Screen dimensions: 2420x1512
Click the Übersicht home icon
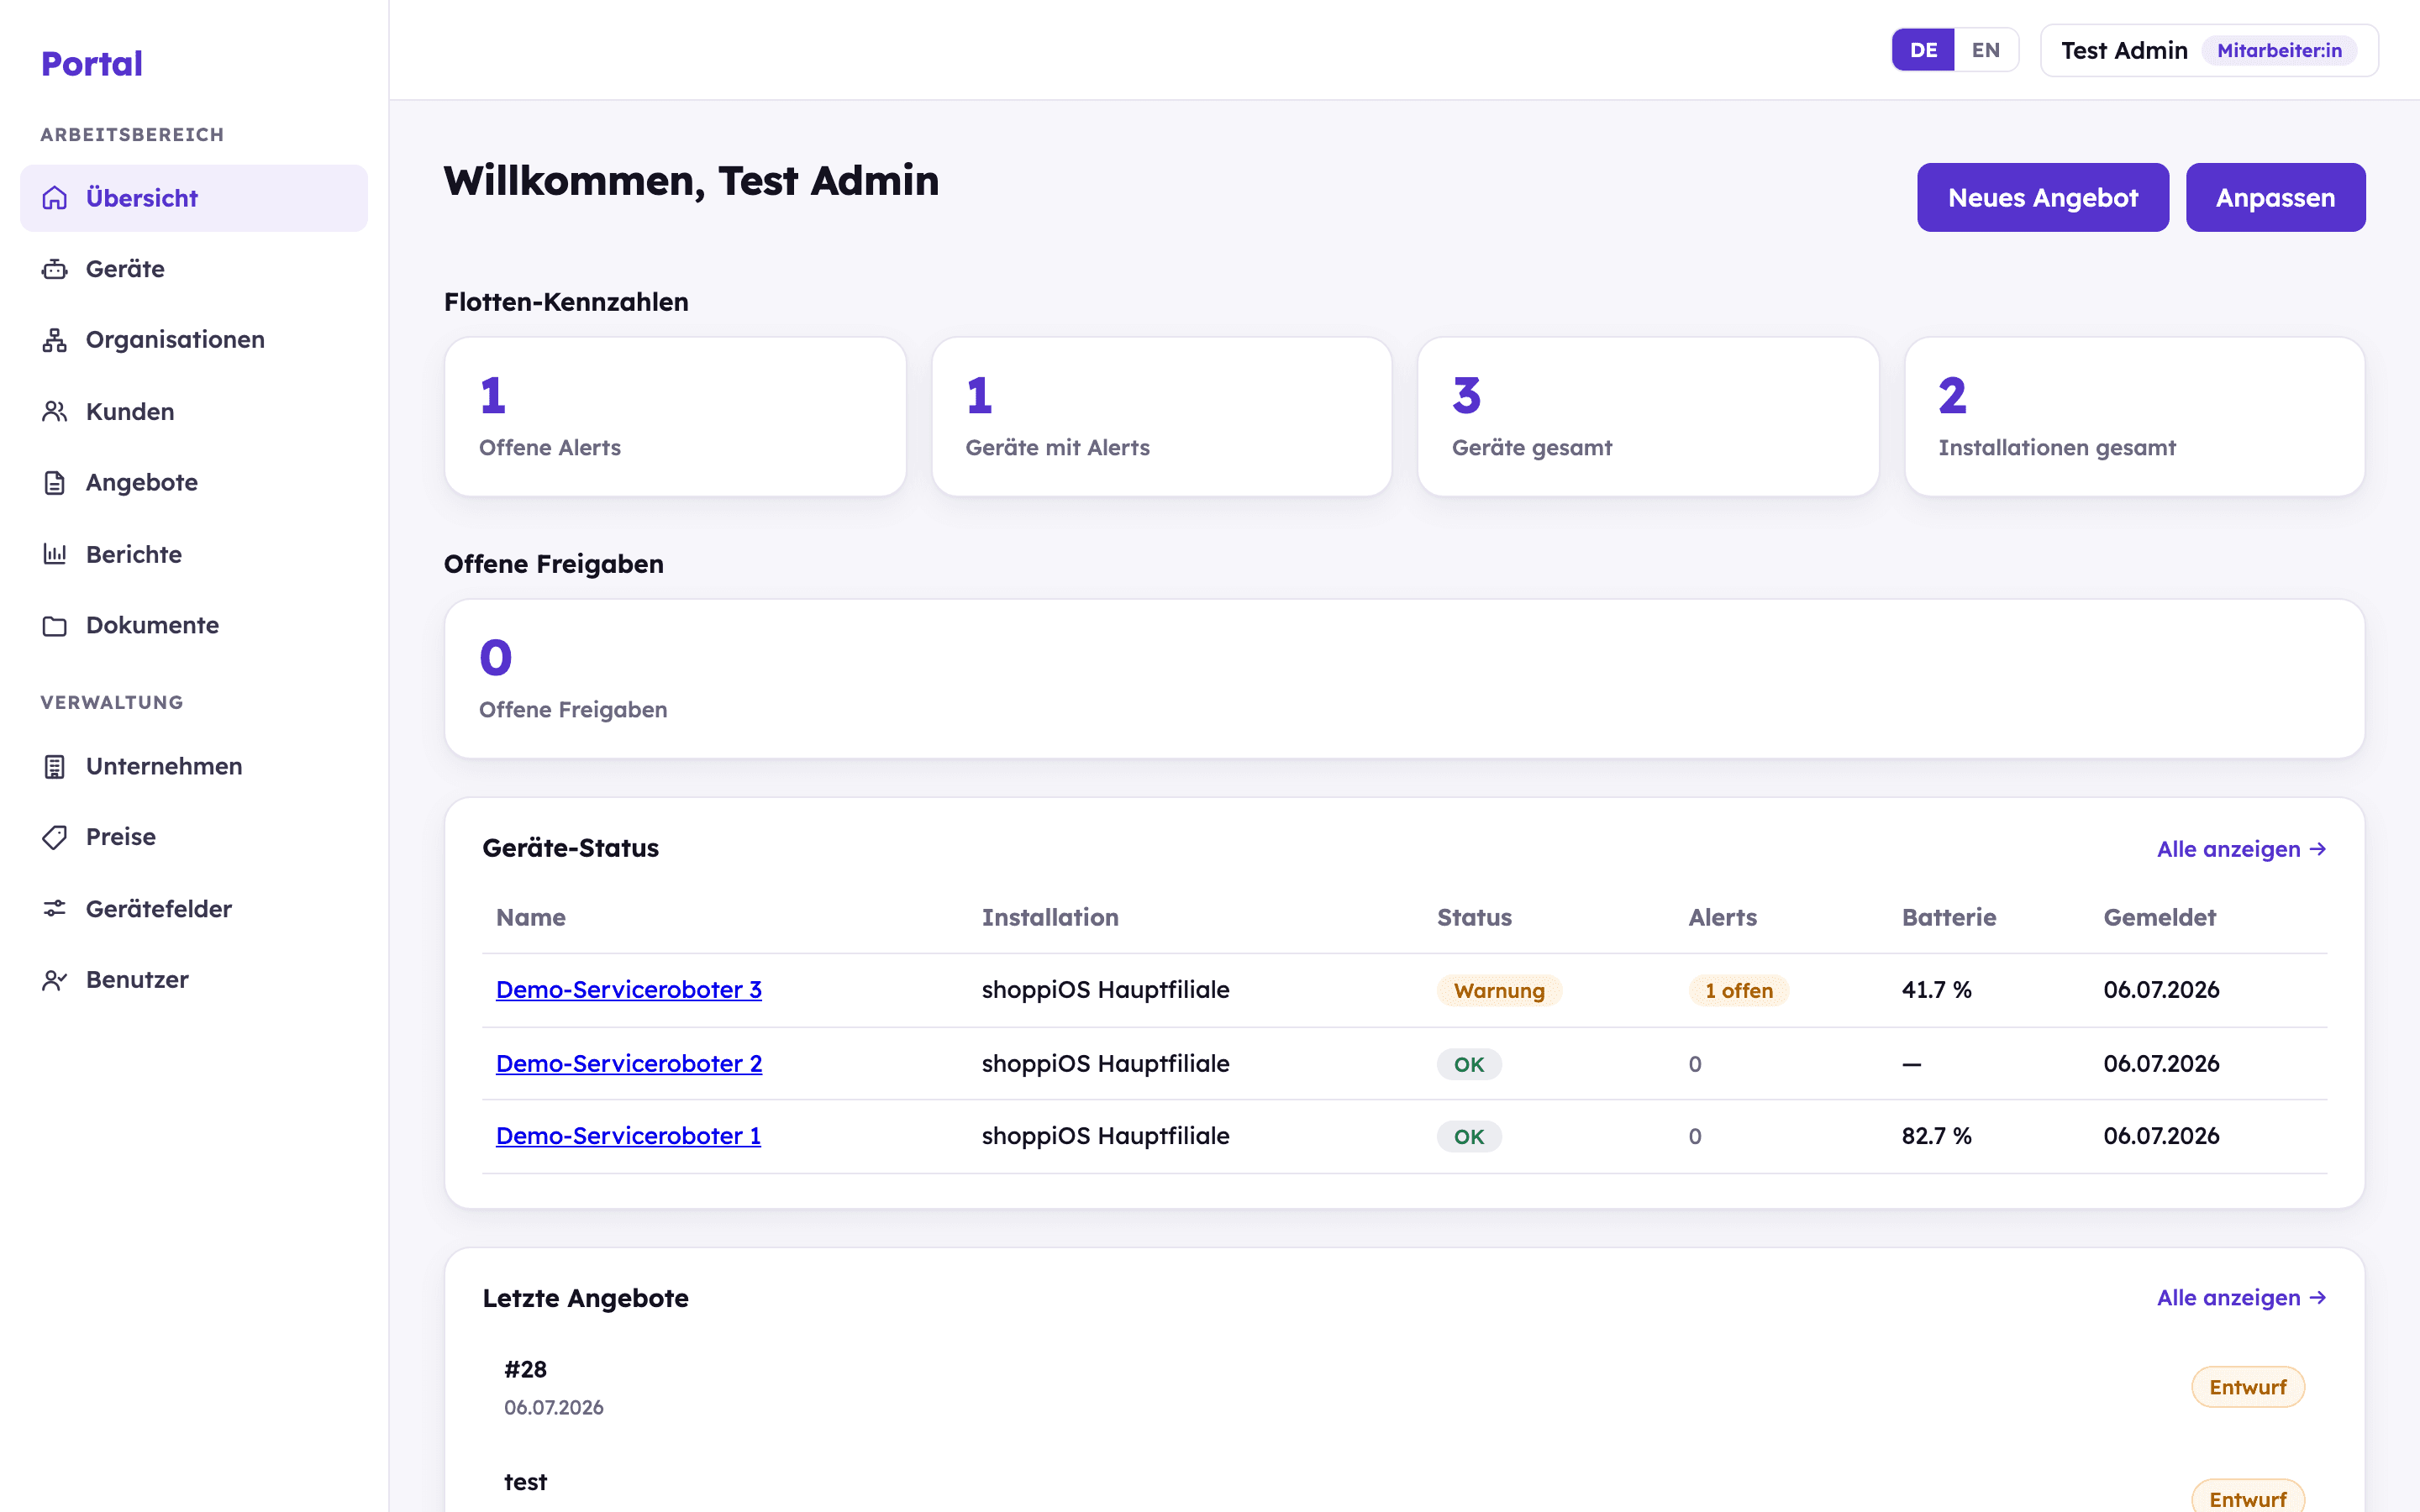point(55,198)
